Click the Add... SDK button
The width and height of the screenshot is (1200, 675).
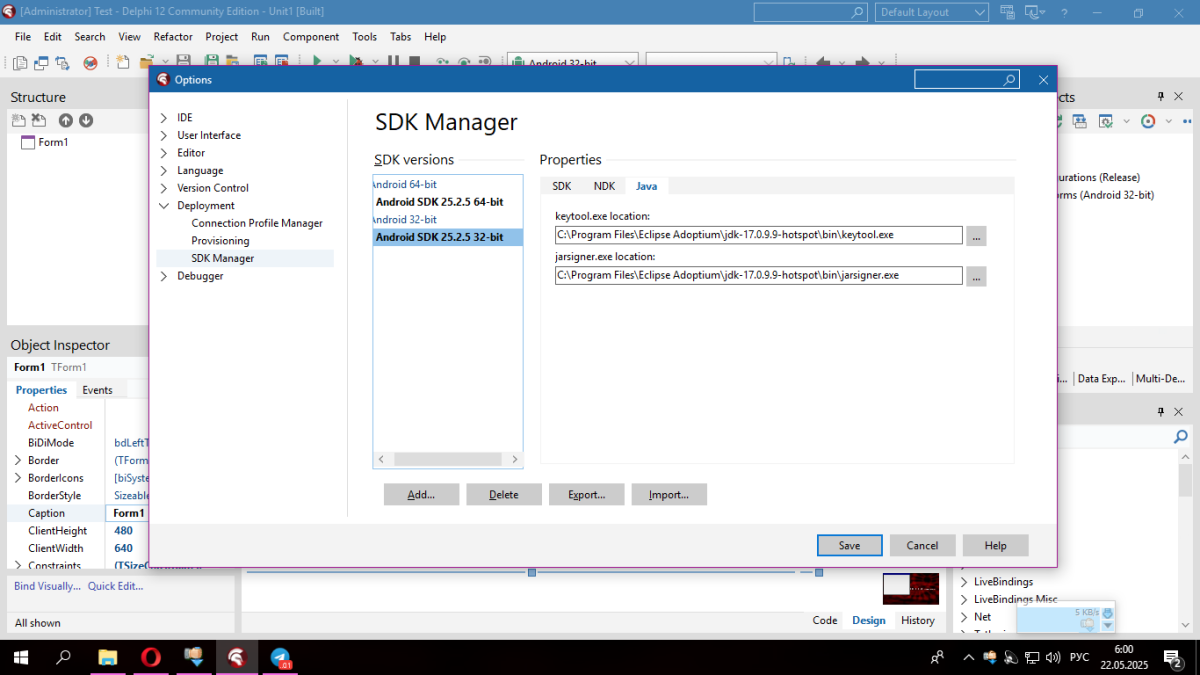point(421,494)
